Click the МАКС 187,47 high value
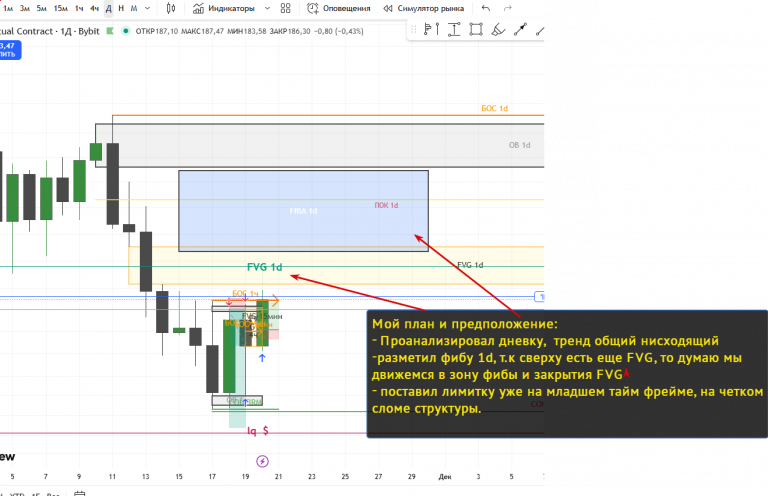The image size is (768, 496). (x=202, y=31)
